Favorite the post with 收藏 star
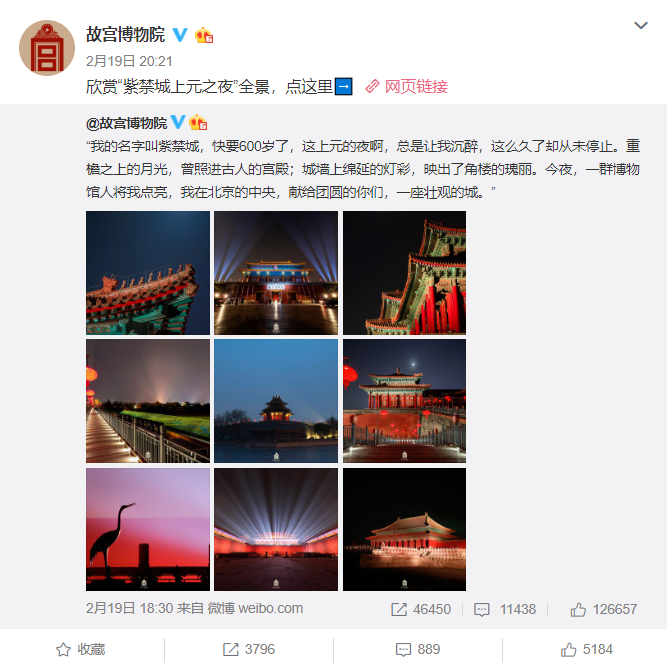 tap(81, 649)
